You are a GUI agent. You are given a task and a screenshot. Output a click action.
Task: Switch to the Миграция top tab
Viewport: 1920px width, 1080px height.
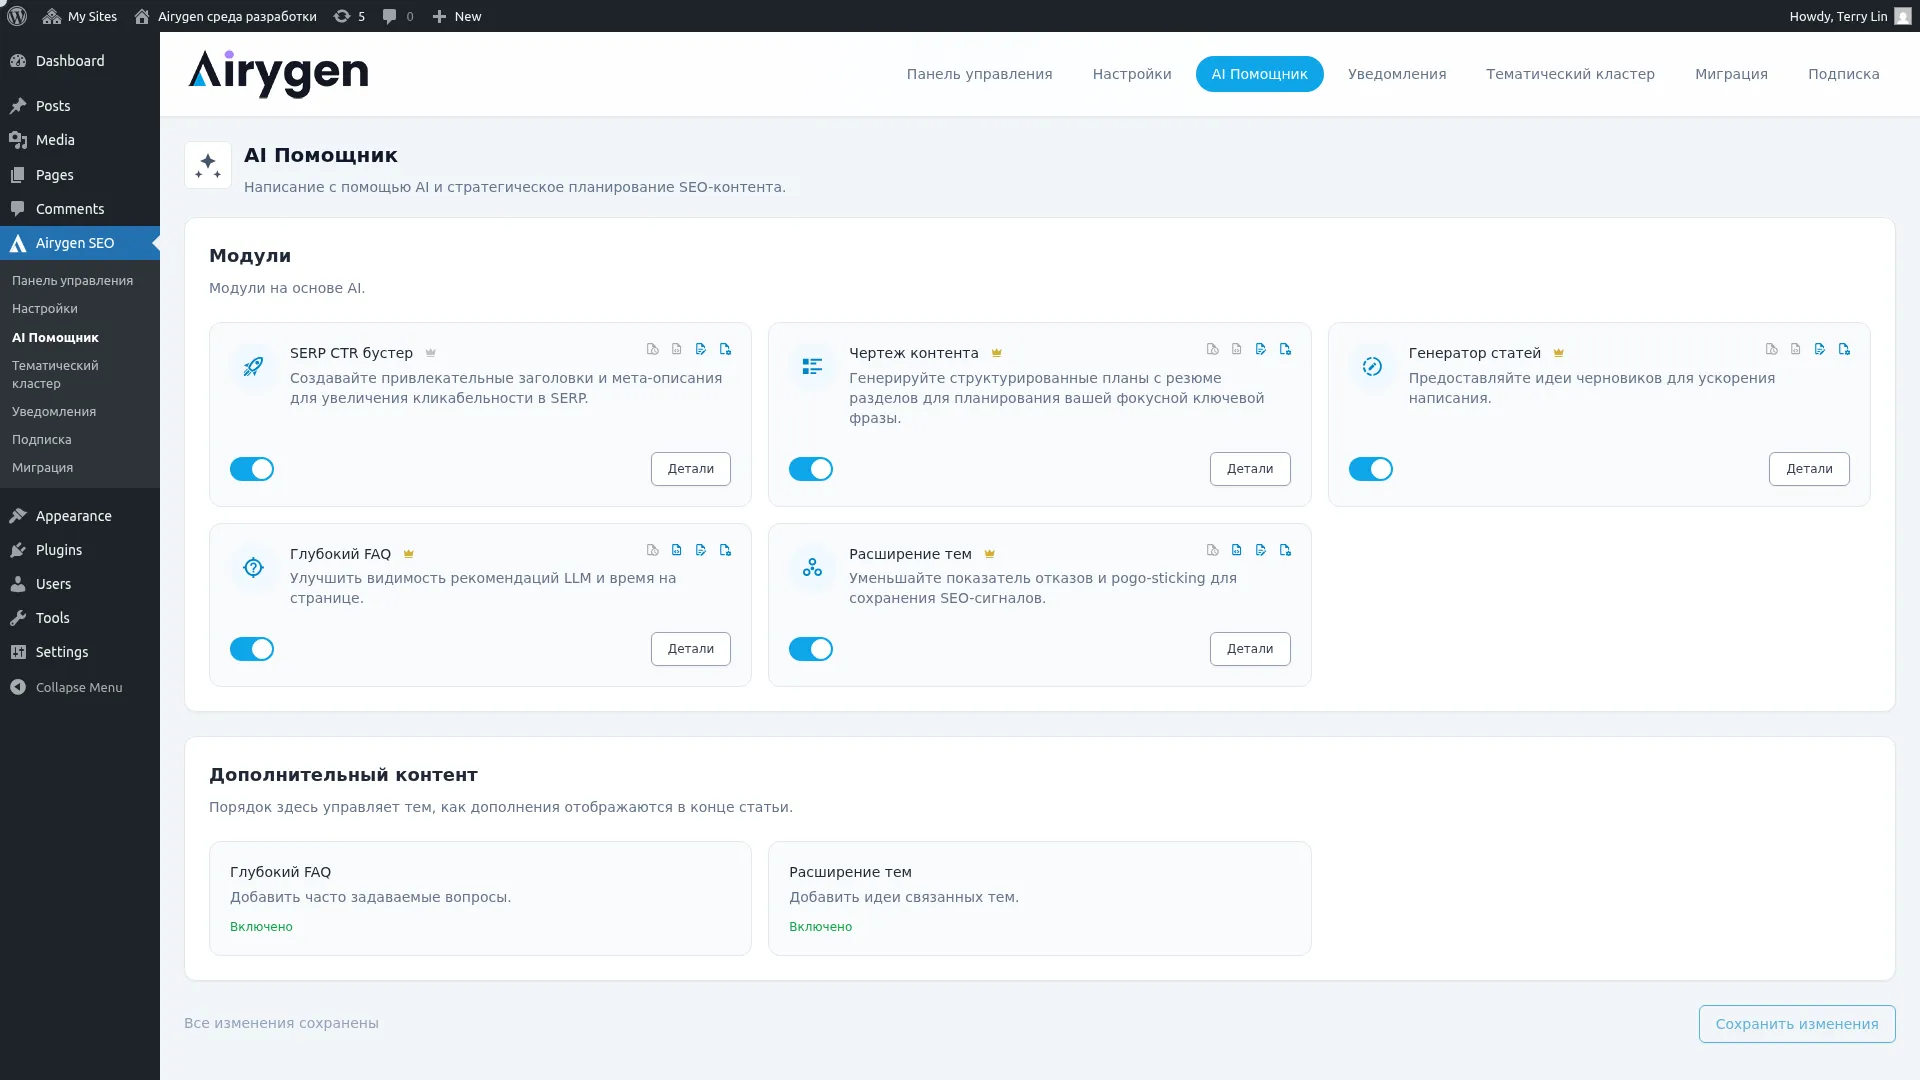1731,74
